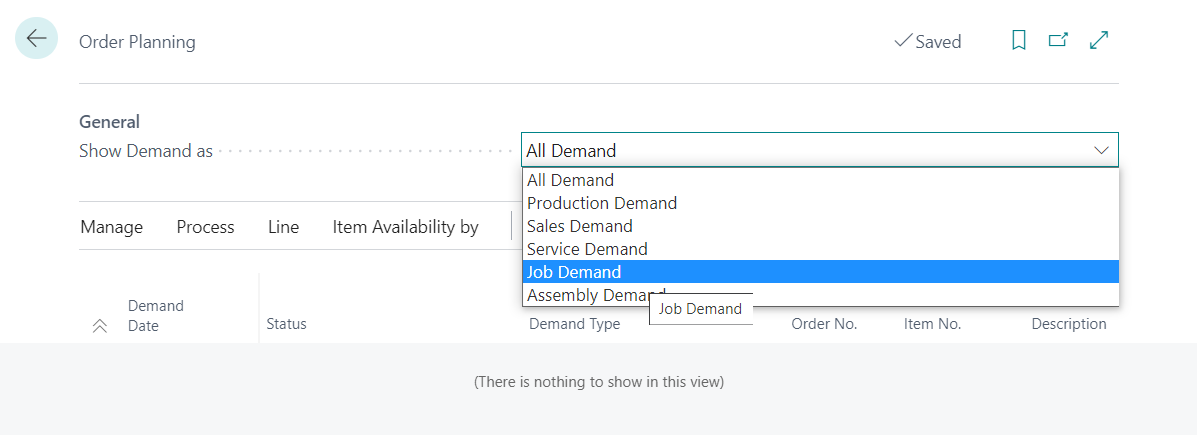Viewport: 1197px width, 435px height.
Task: Click the collapse rows chevron icon
Action: click(x=100, y=325)
